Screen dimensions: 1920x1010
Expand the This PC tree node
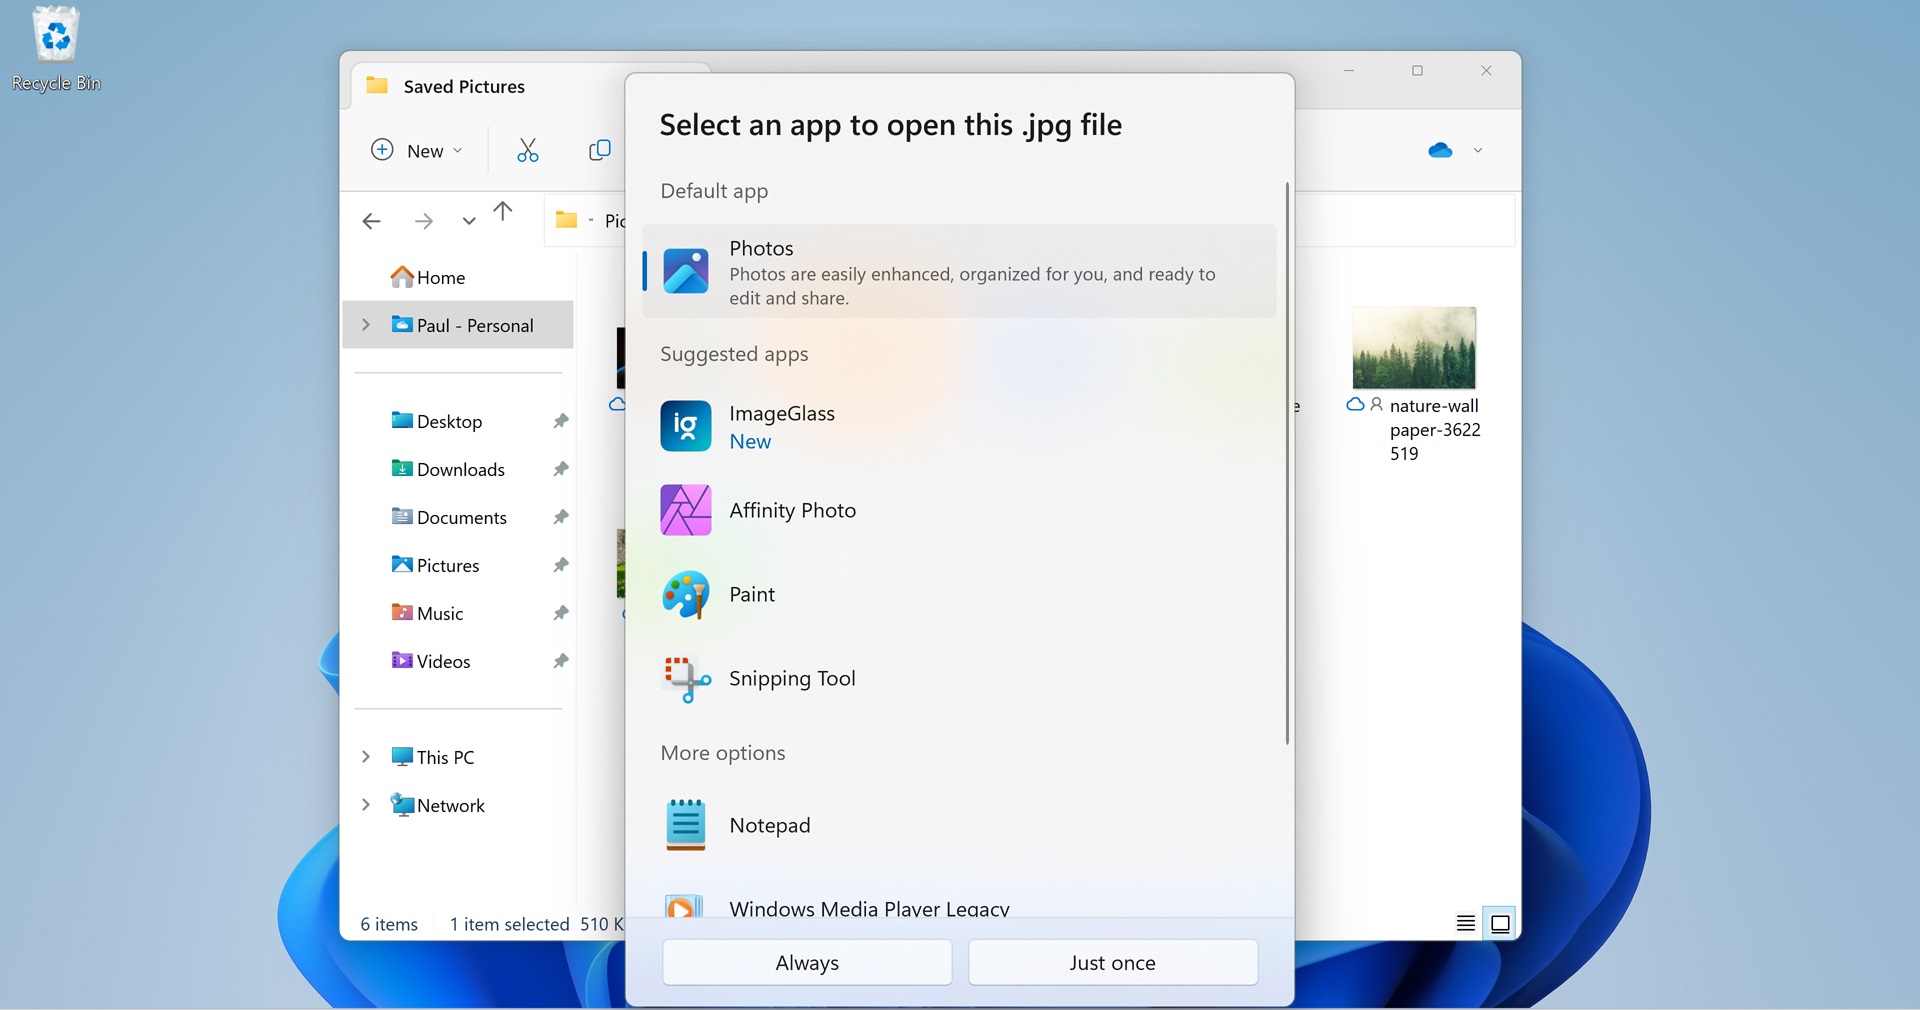click(366, 757)
